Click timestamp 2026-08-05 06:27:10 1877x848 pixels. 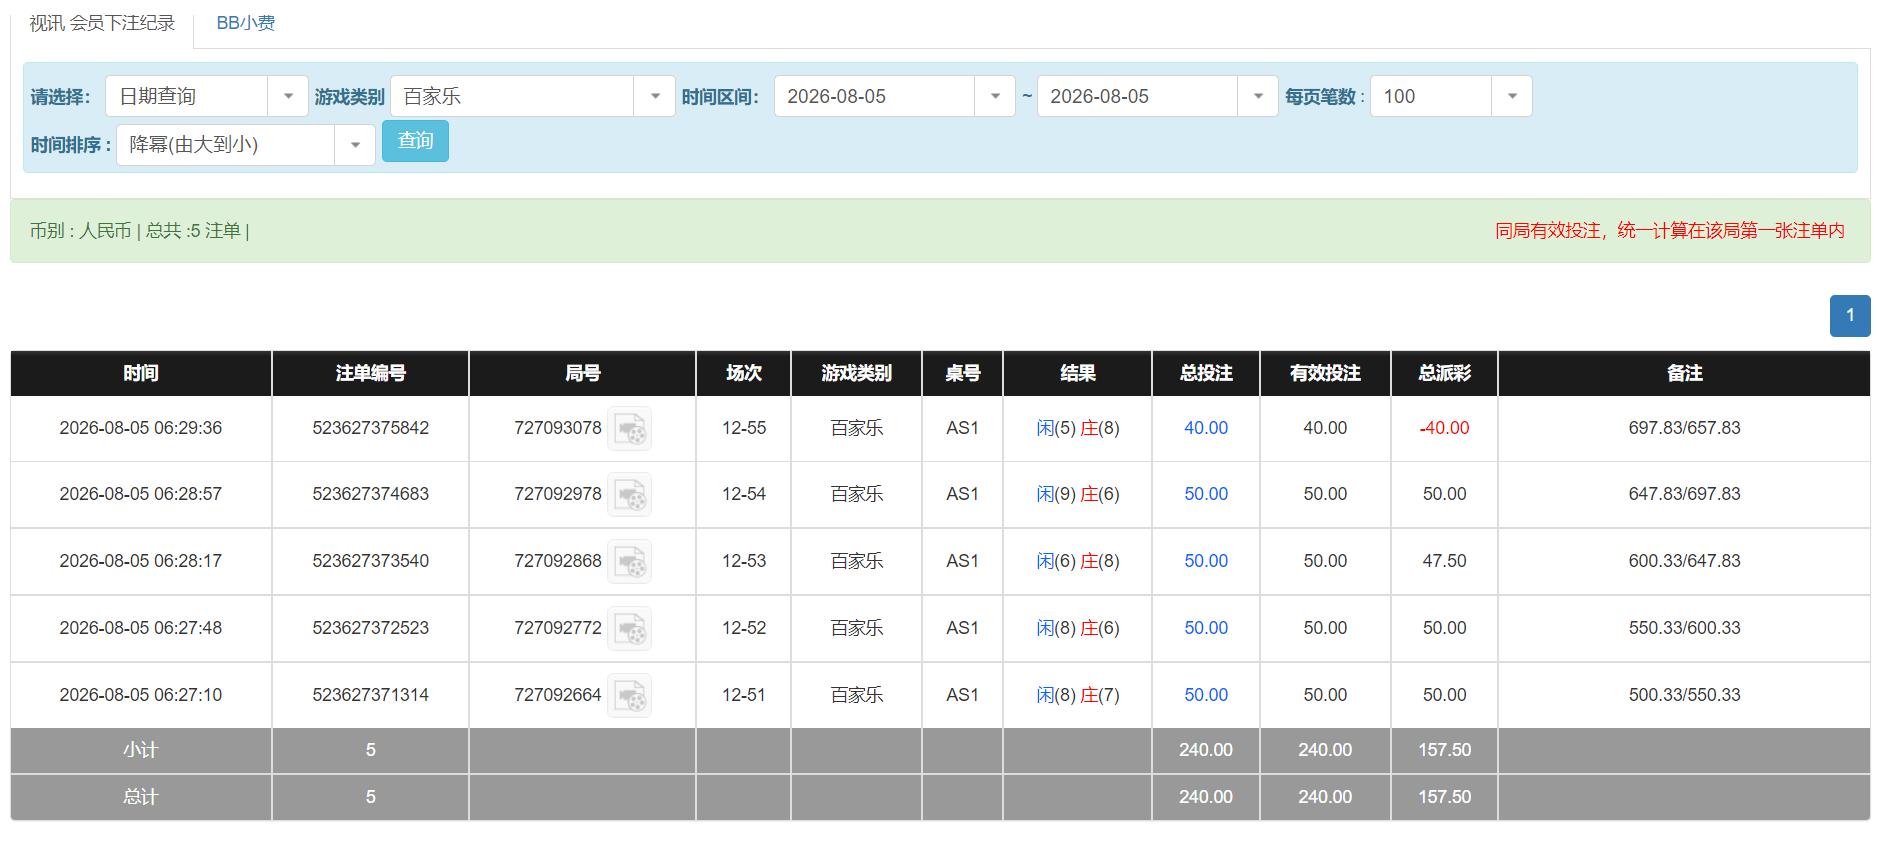(141, 695)
